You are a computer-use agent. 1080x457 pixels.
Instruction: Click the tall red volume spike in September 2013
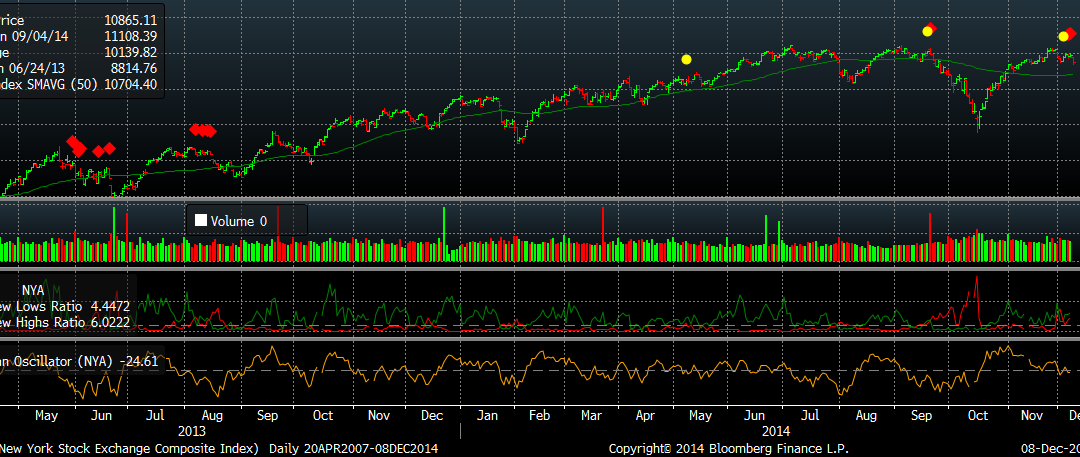(x=278, y=234)
